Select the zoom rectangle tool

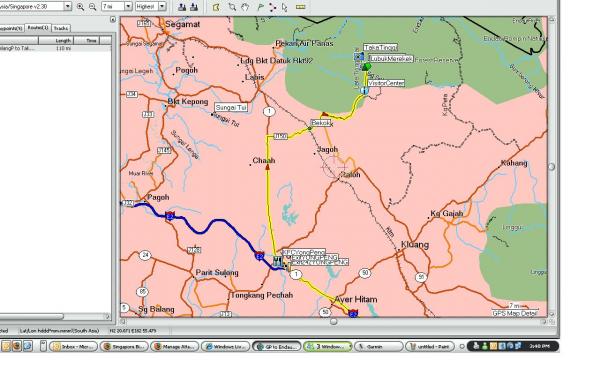click(232, 7)
